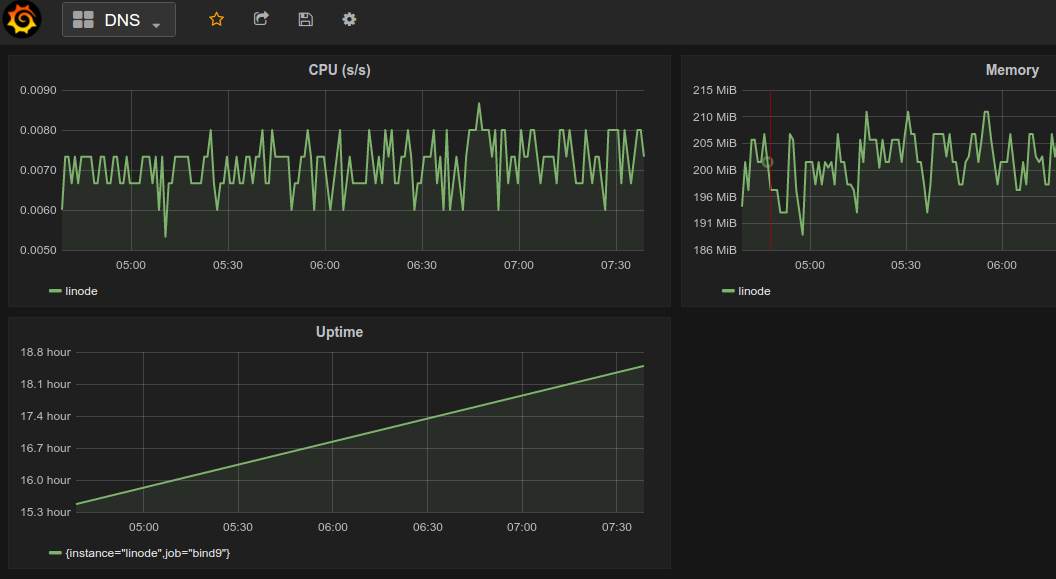Open the DNS dashboard picker dropdown
The height and width of the screenshot is (579, 1056).
tap(119, 20)
